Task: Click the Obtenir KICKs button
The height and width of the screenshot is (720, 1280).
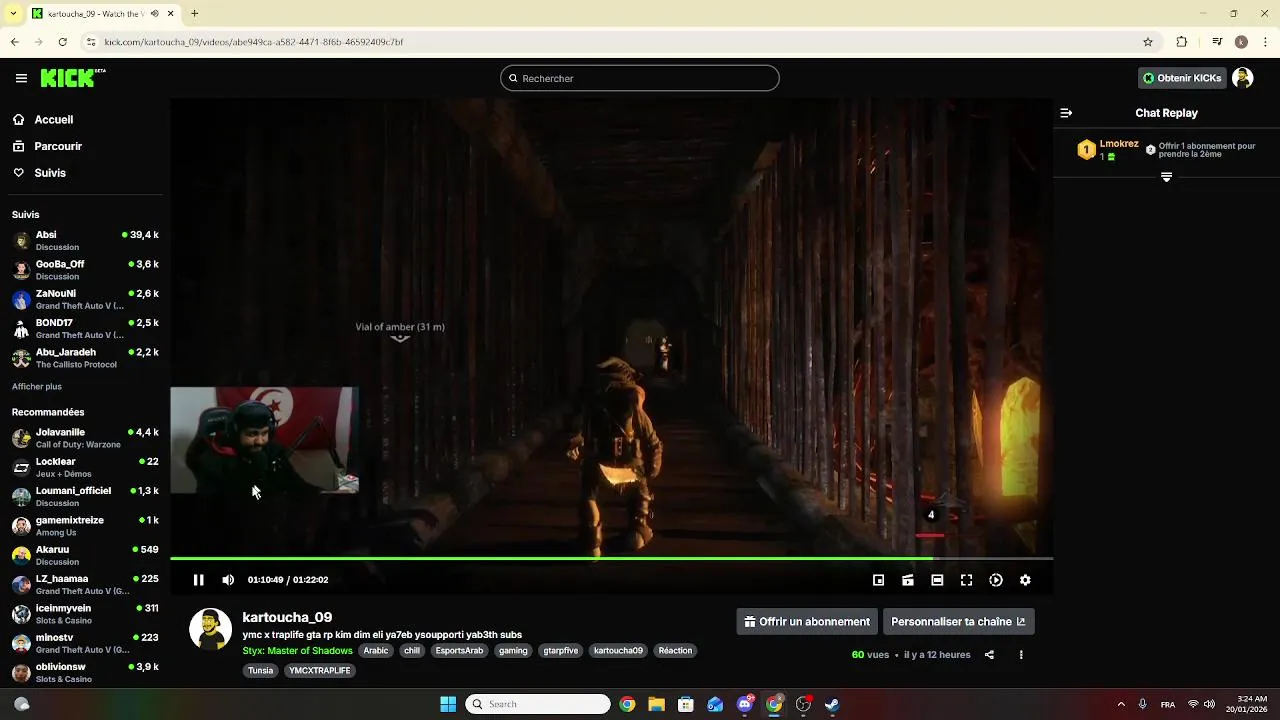Action: click(1182, 78)
